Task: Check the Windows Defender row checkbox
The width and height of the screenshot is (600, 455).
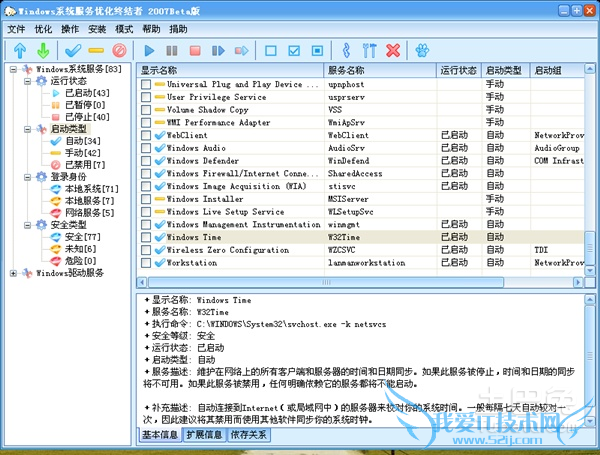Action: point(146,161)
